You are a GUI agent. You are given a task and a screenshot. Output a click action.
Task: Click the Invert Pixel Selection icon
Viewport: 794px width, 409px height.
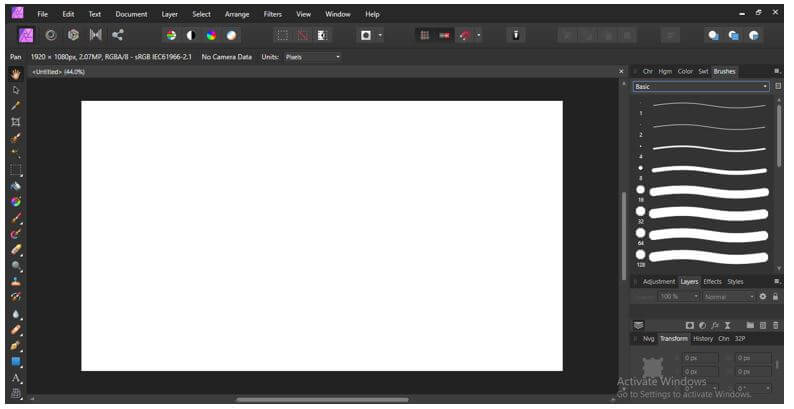pos(323,35)
